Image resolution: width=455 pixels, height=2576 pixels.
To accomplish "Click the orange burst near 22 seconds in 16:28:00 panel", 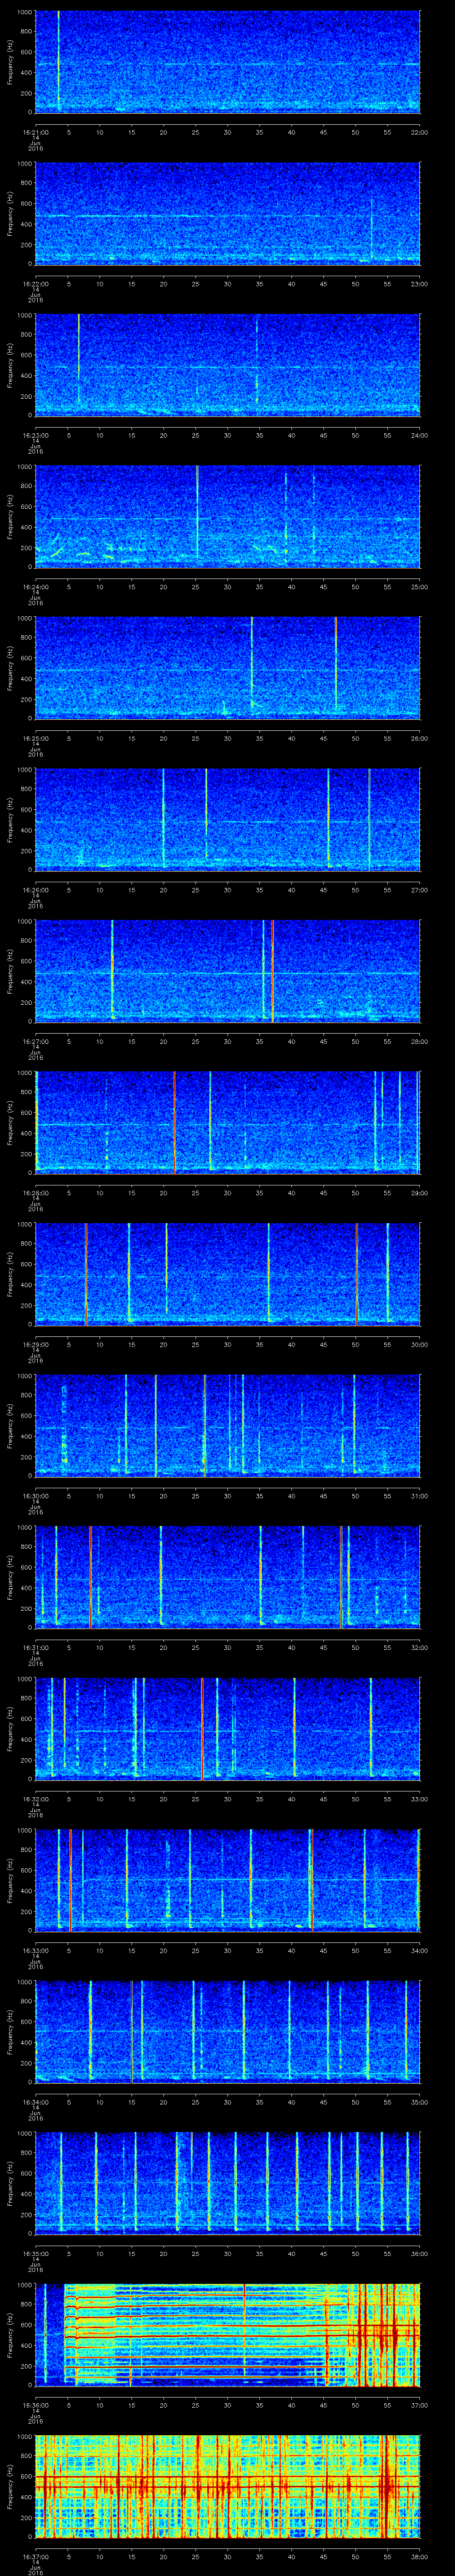I will 175,1123.
